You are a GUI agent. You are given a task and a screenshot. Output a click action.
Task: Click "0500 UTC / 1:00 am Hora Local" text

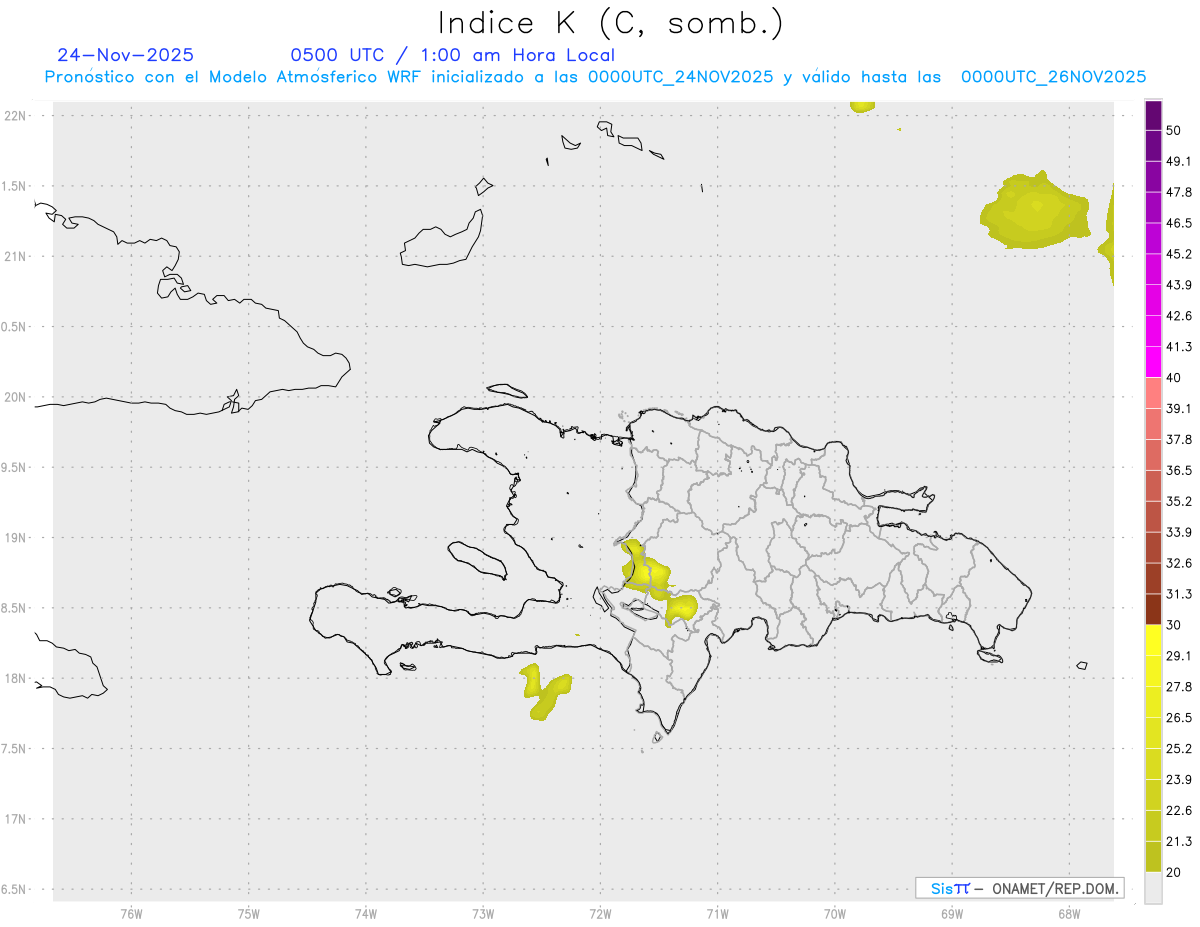click(x=452, y=55)
